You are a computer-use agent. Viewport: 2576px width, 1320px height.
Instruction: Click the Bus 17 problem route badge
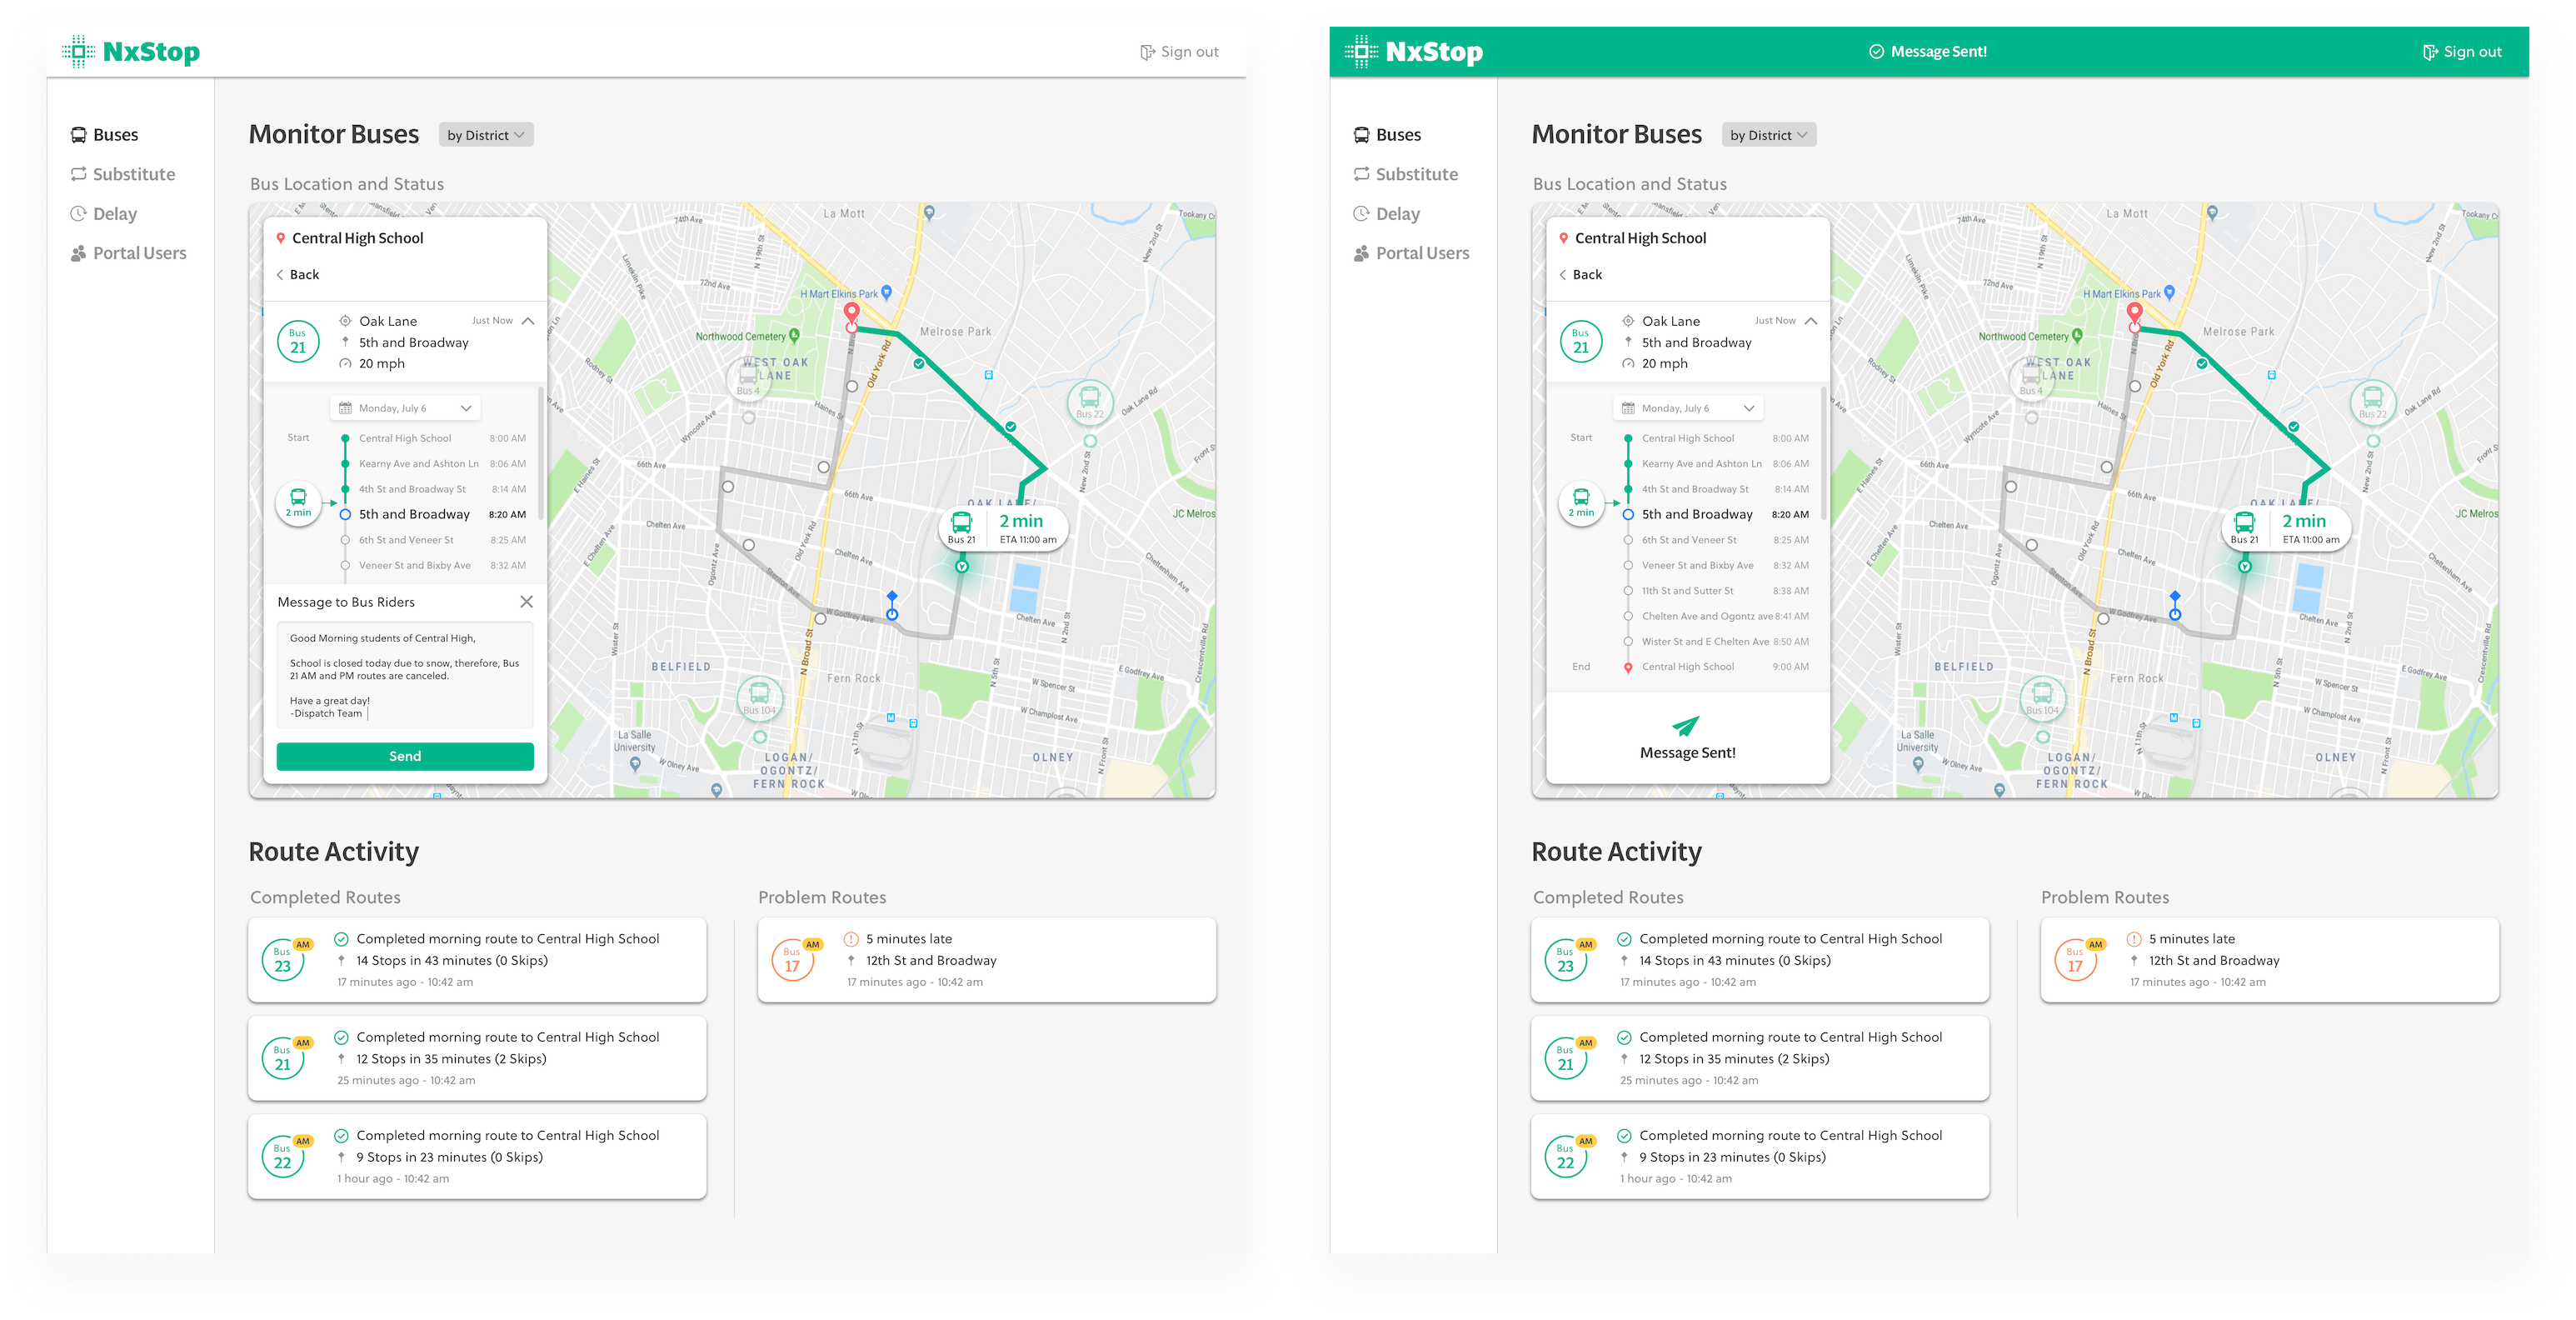coord(792,960)
